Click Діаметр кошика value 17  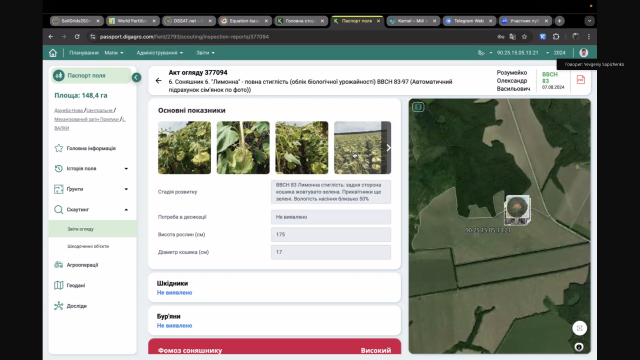331,252
